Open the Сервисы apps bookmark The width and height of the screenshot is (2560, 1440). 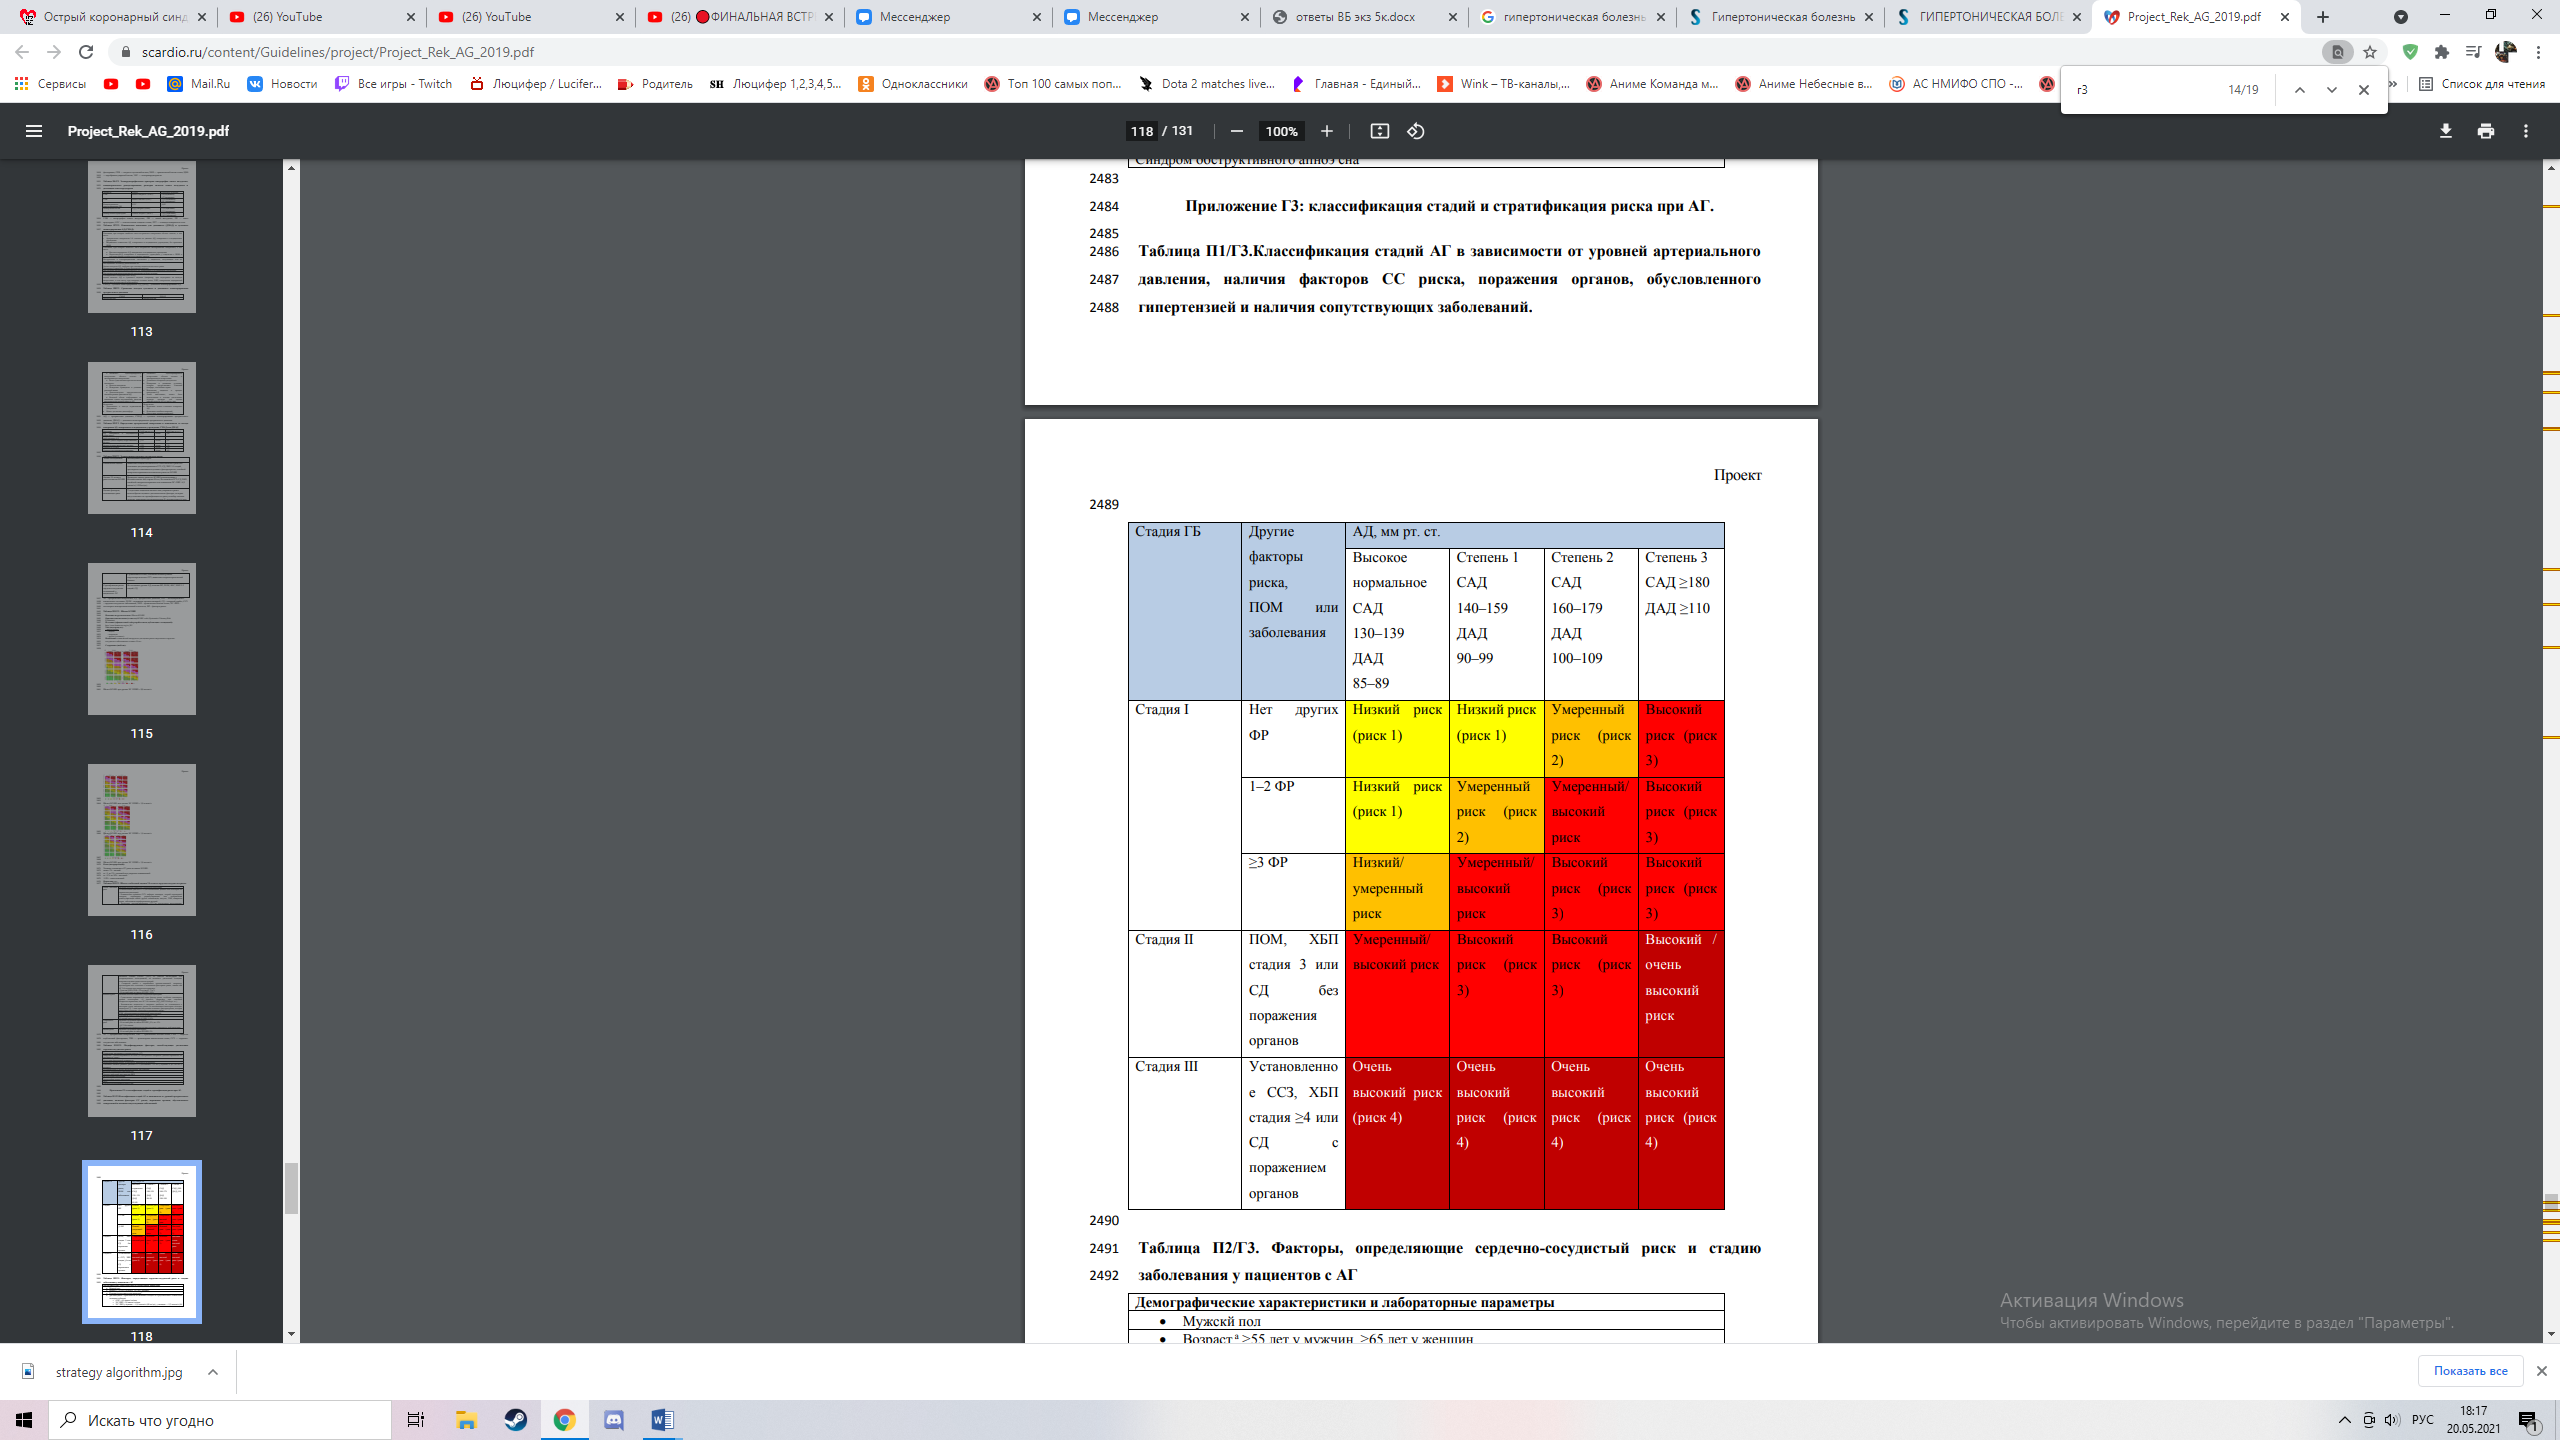[x=50, y=84]
